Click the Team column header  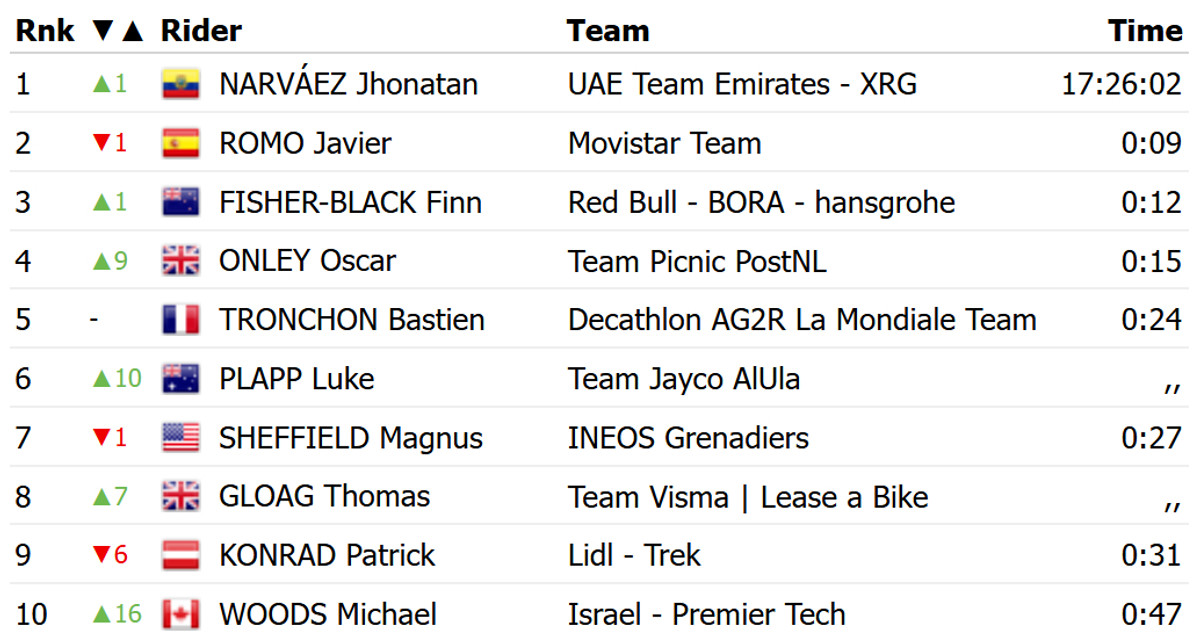tap(608, 31)
